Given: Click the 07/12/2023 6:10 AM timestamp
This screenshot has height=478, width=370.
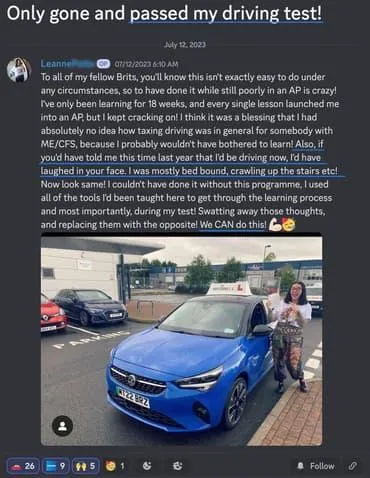Looking at the screenshot, I should pos(146,64).
